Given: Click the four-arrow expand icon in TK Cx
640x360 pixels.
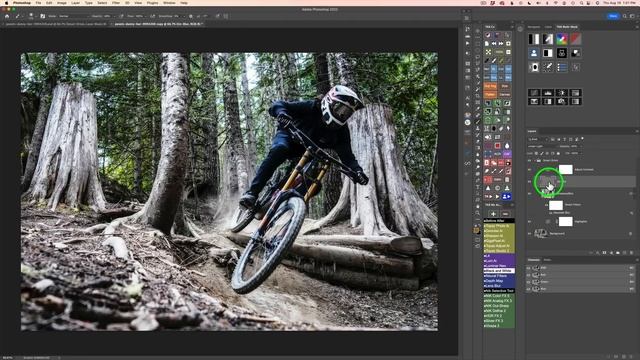Looking at the screenshot, I should (x=488, y=52).
